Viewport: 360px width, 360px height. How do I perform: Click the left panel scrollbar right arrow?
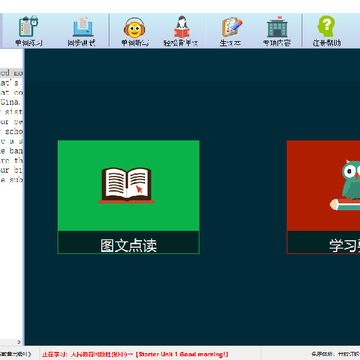(19, 342)
